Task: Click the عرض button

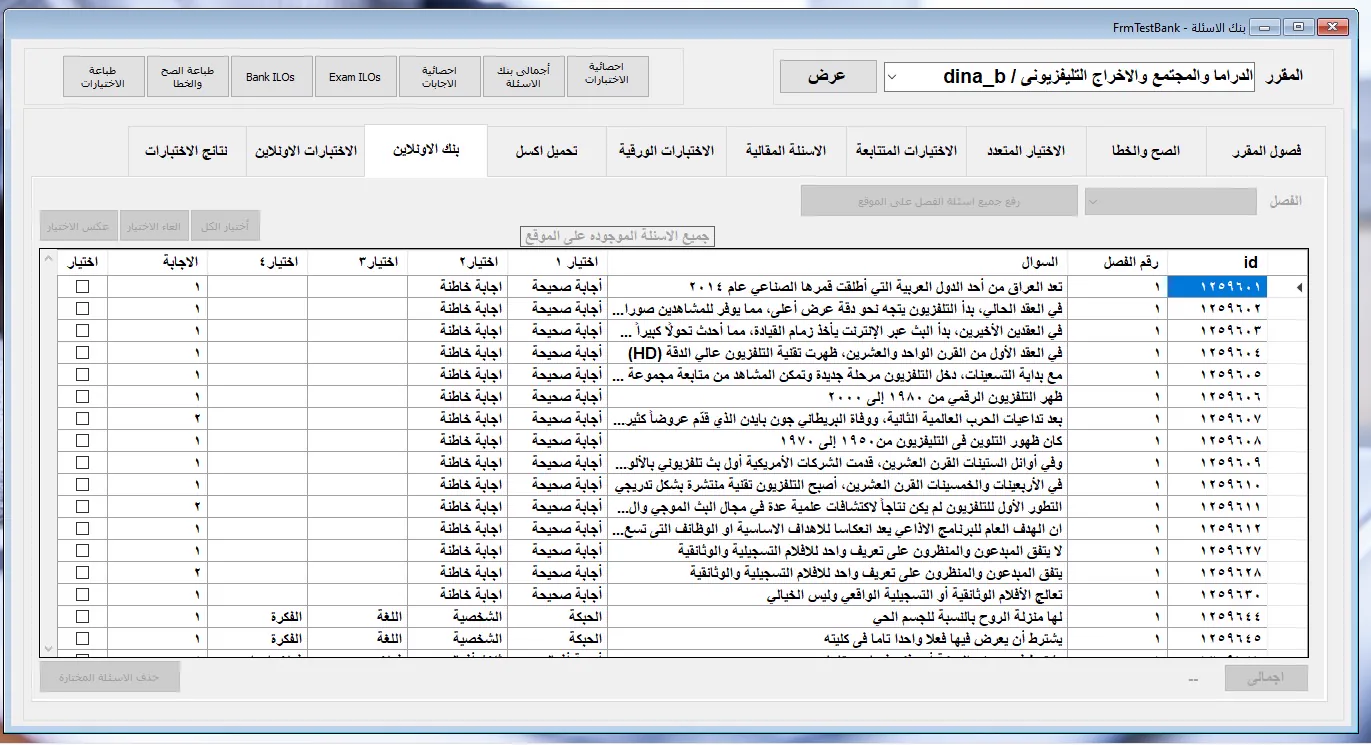Action: [826, 77]
